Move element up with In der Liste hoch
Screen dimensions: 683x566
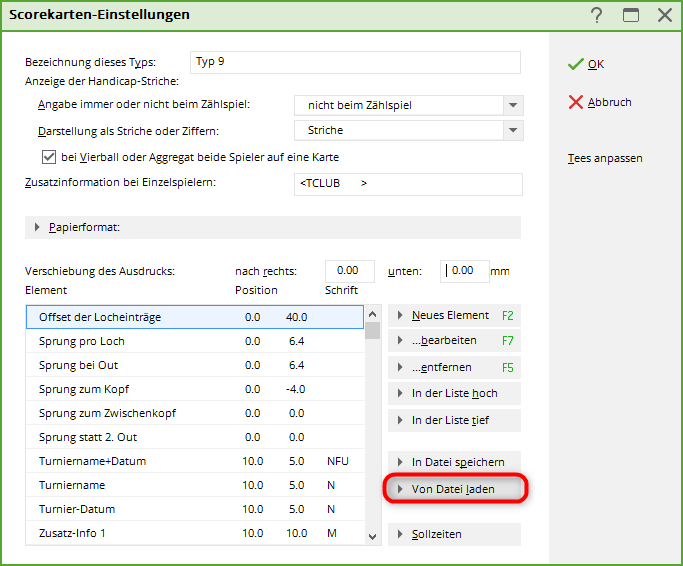pyautogui.click(x=453, y=393)
